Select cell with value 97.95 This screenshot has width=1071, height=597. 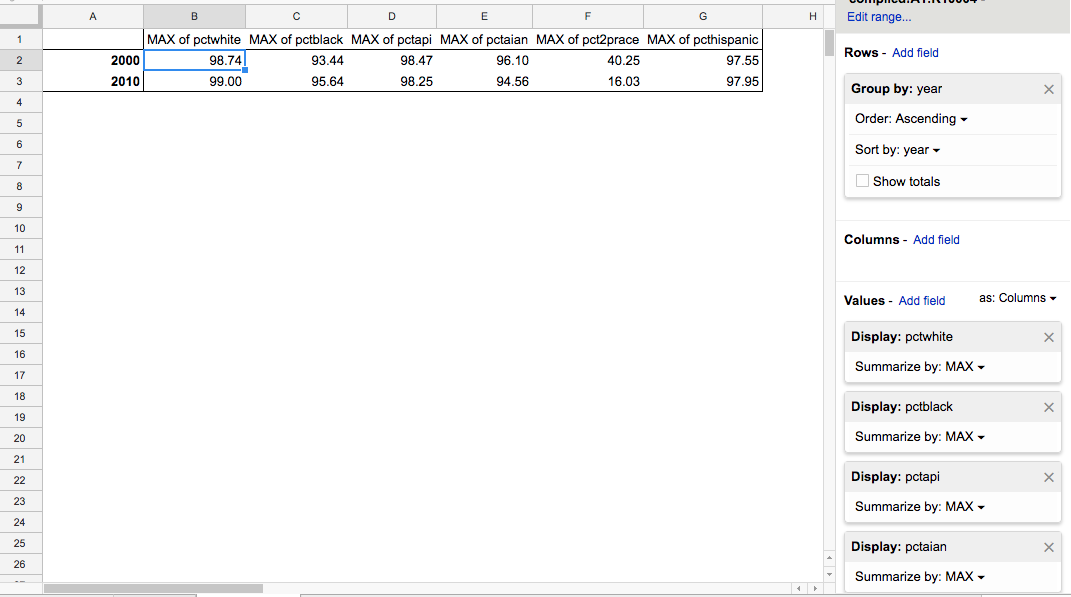pyautogui.click(x=703, y=81)
